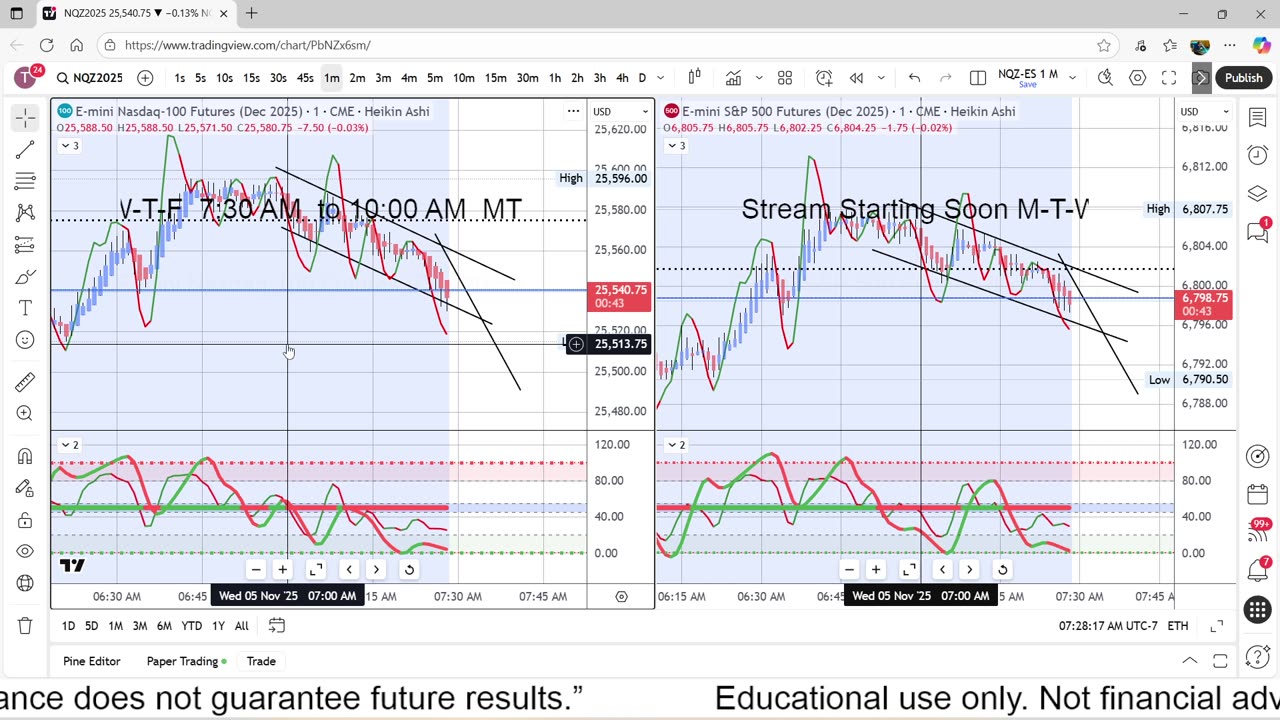Select the 4h interval
This screenshot has height=720, width=1280.
click(x=622, y=78)
